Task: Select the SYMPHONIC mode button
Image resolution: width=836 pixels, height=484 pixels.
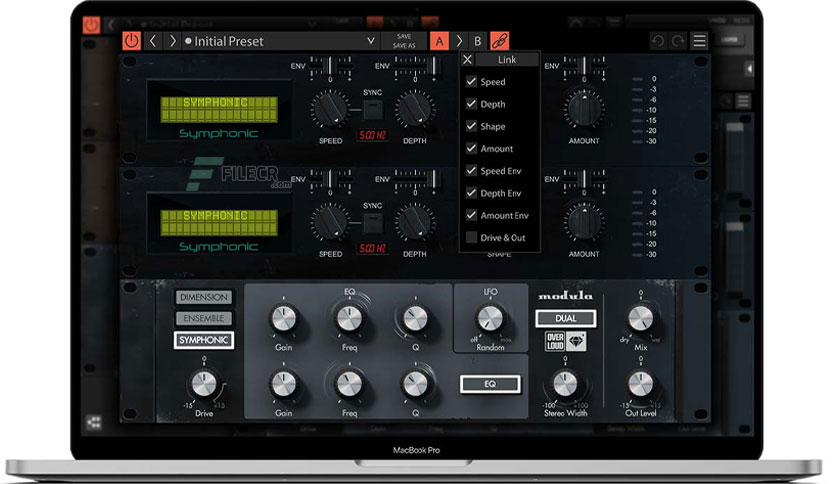Action: point(204,340)
